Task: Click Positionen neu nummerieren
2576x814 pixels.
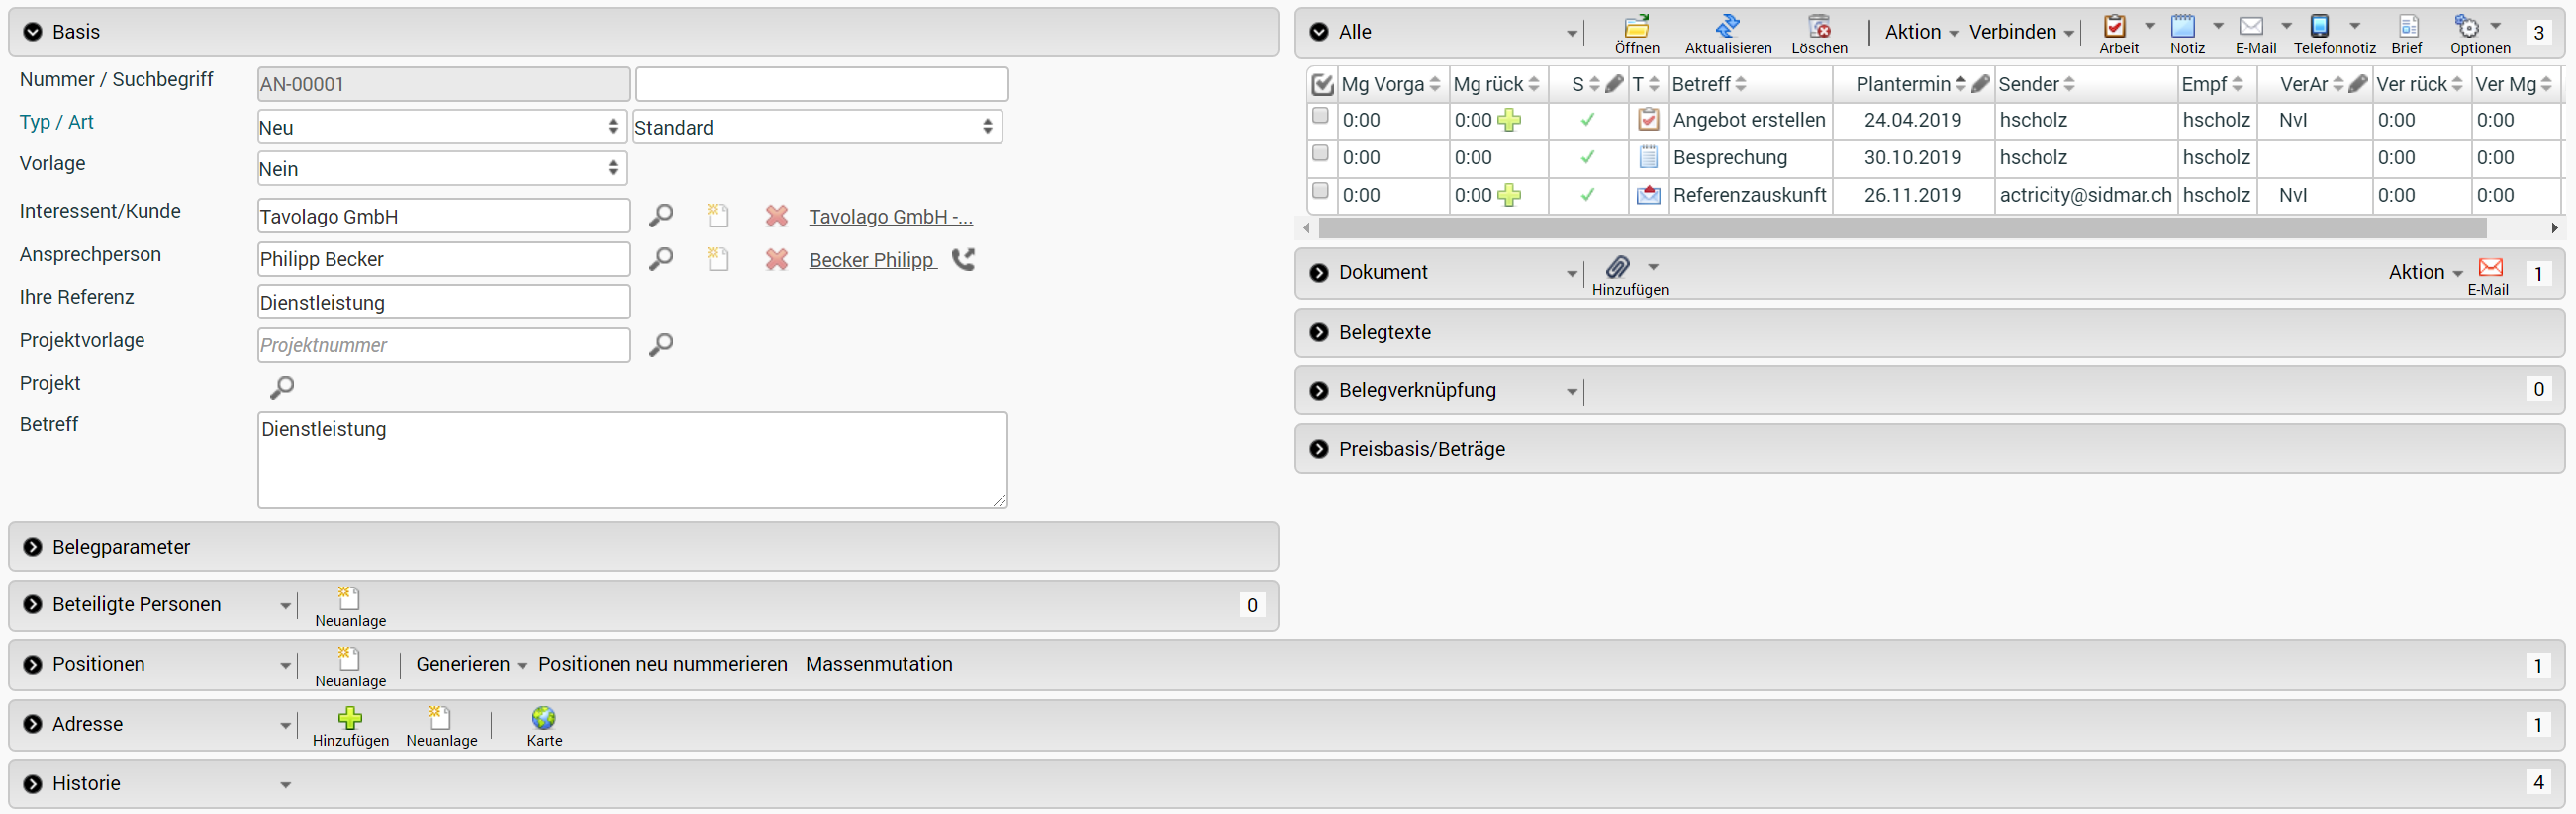Action: (x=662, y=664)
